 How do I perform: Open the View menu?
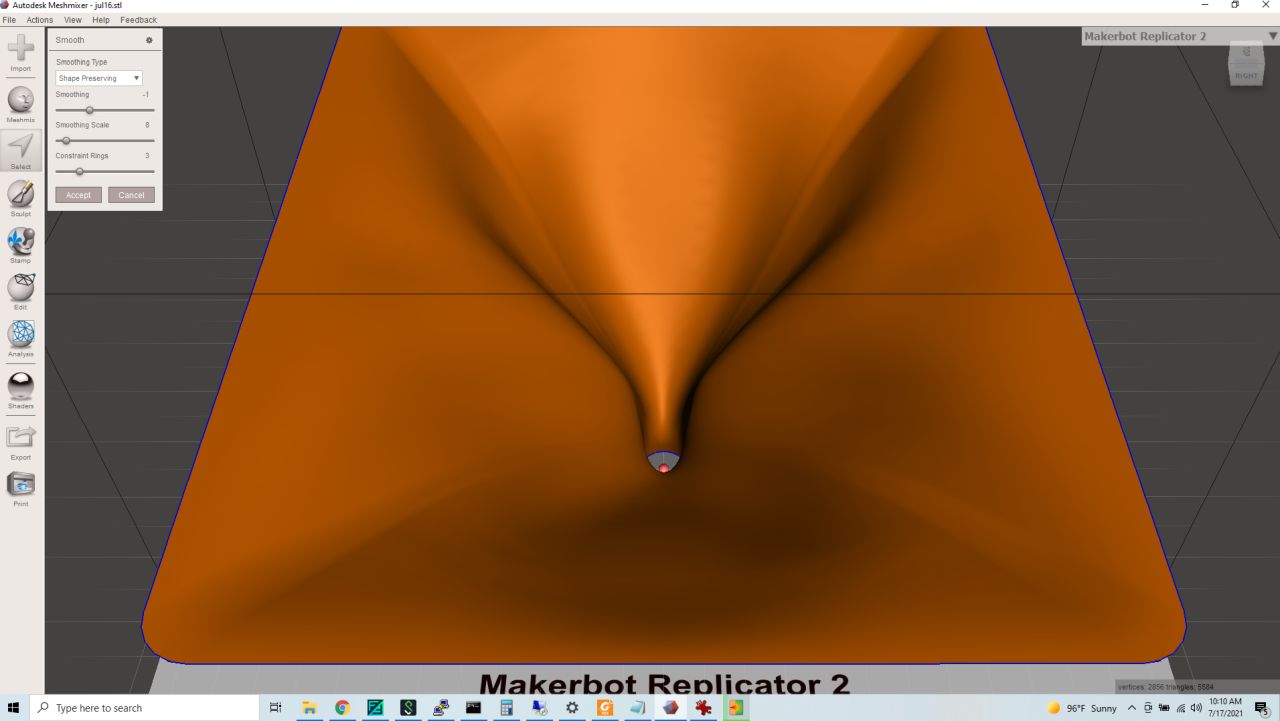(x=73, y=20)
